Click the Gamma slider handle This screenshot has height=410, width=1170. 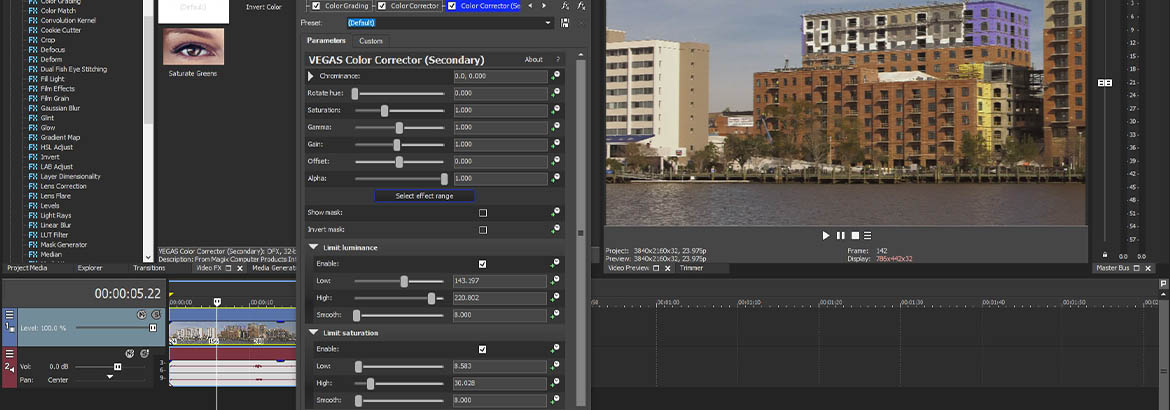coord(399,128)
